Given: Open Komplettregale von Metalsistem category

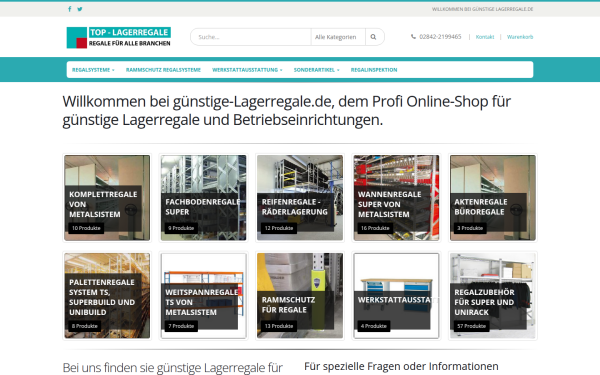Looking at the screenshot, I should click(107, 198).
